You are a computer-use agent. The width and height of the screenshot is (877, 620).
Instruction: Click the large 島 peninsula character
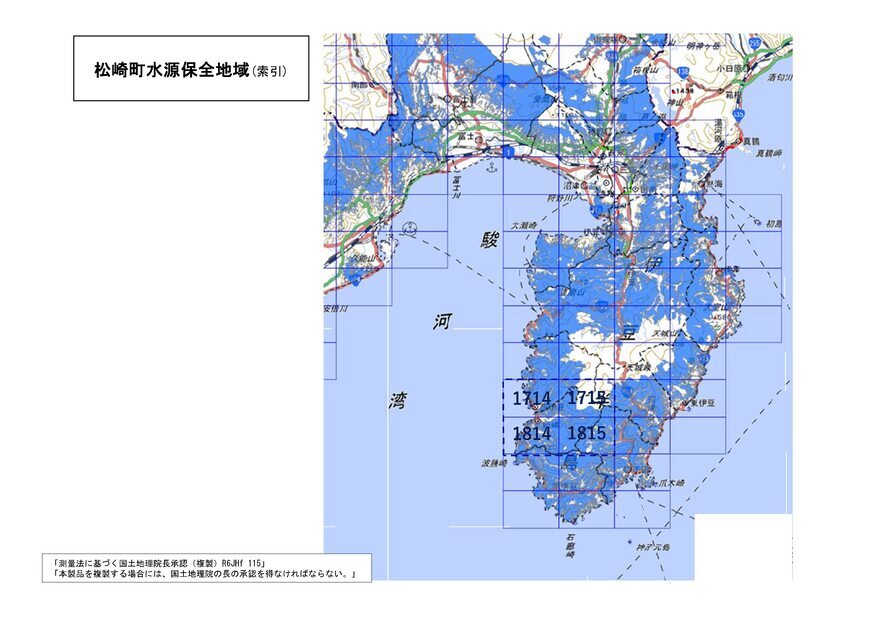pyautogui.click(x=570, y=461)
